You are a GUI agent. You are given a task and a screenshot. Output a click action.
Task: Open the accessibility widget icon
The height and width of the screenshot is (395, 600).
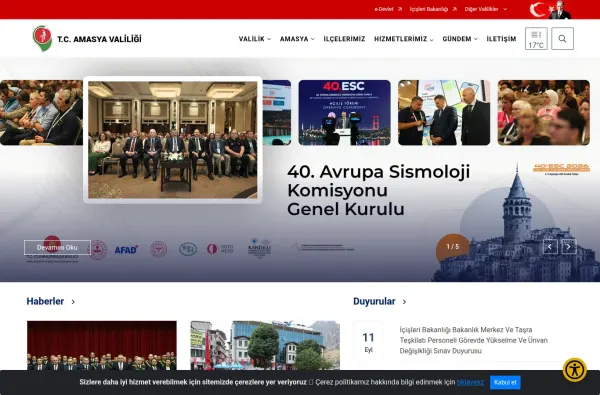[x=574, y=370]
